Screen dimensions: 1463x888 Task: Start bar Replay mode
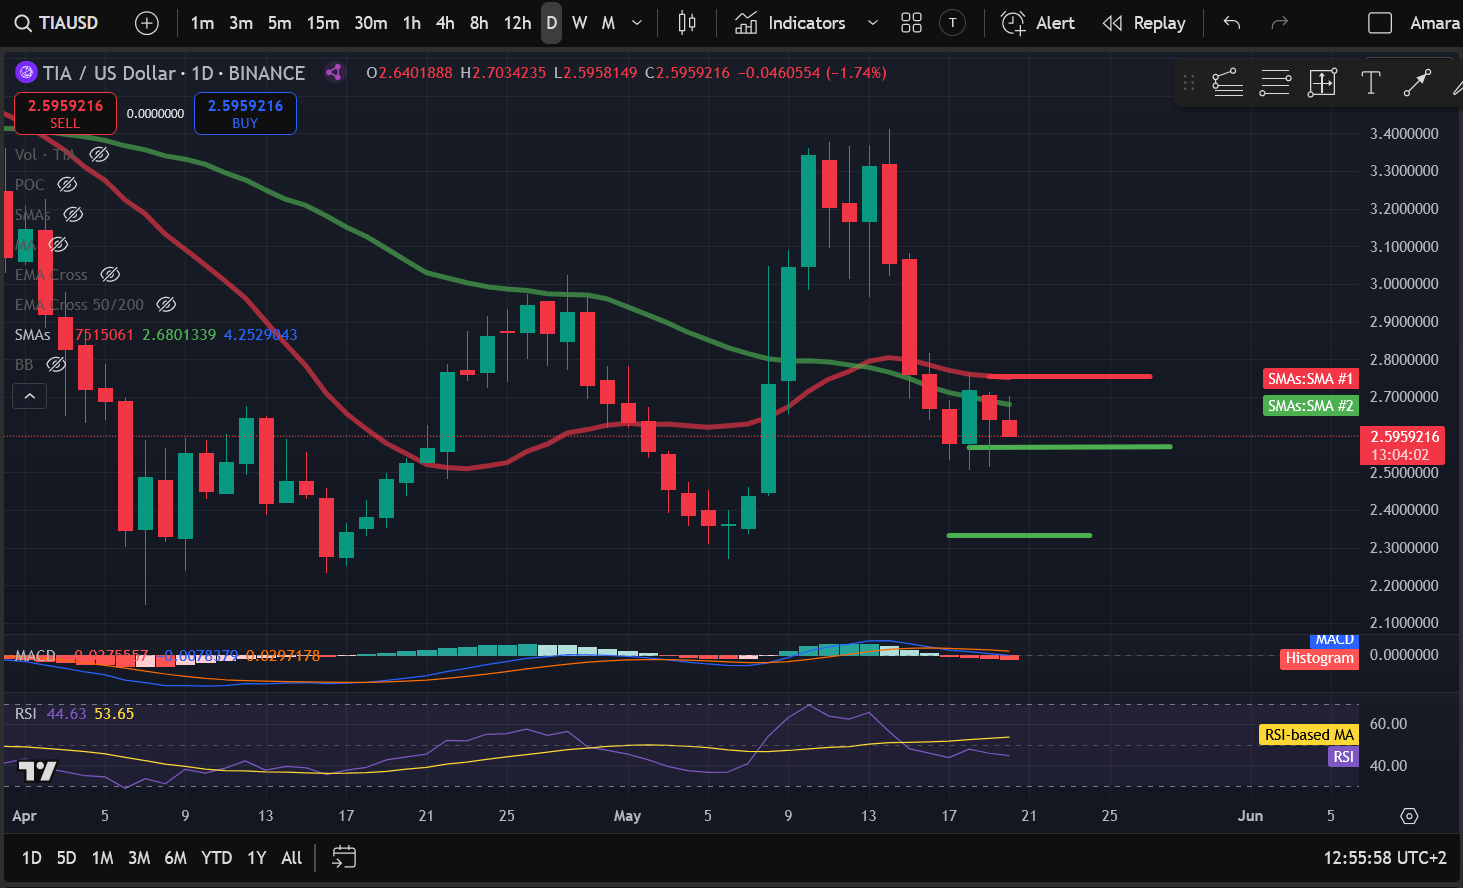pyautogui.click(x=1144, y=23)
